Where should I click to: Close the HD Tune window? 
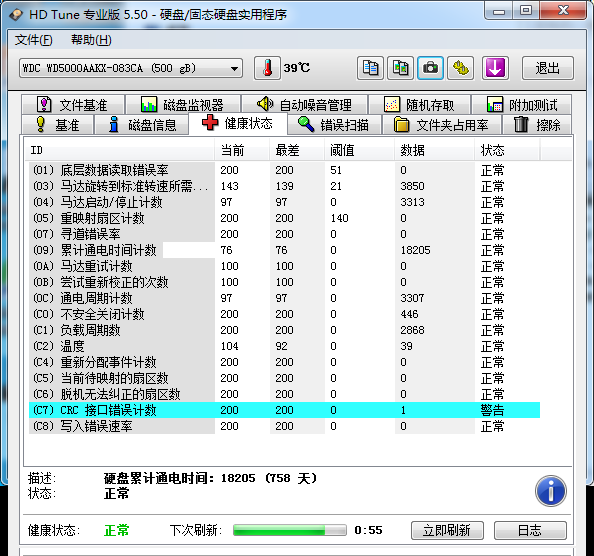click(x=563, y=10)
